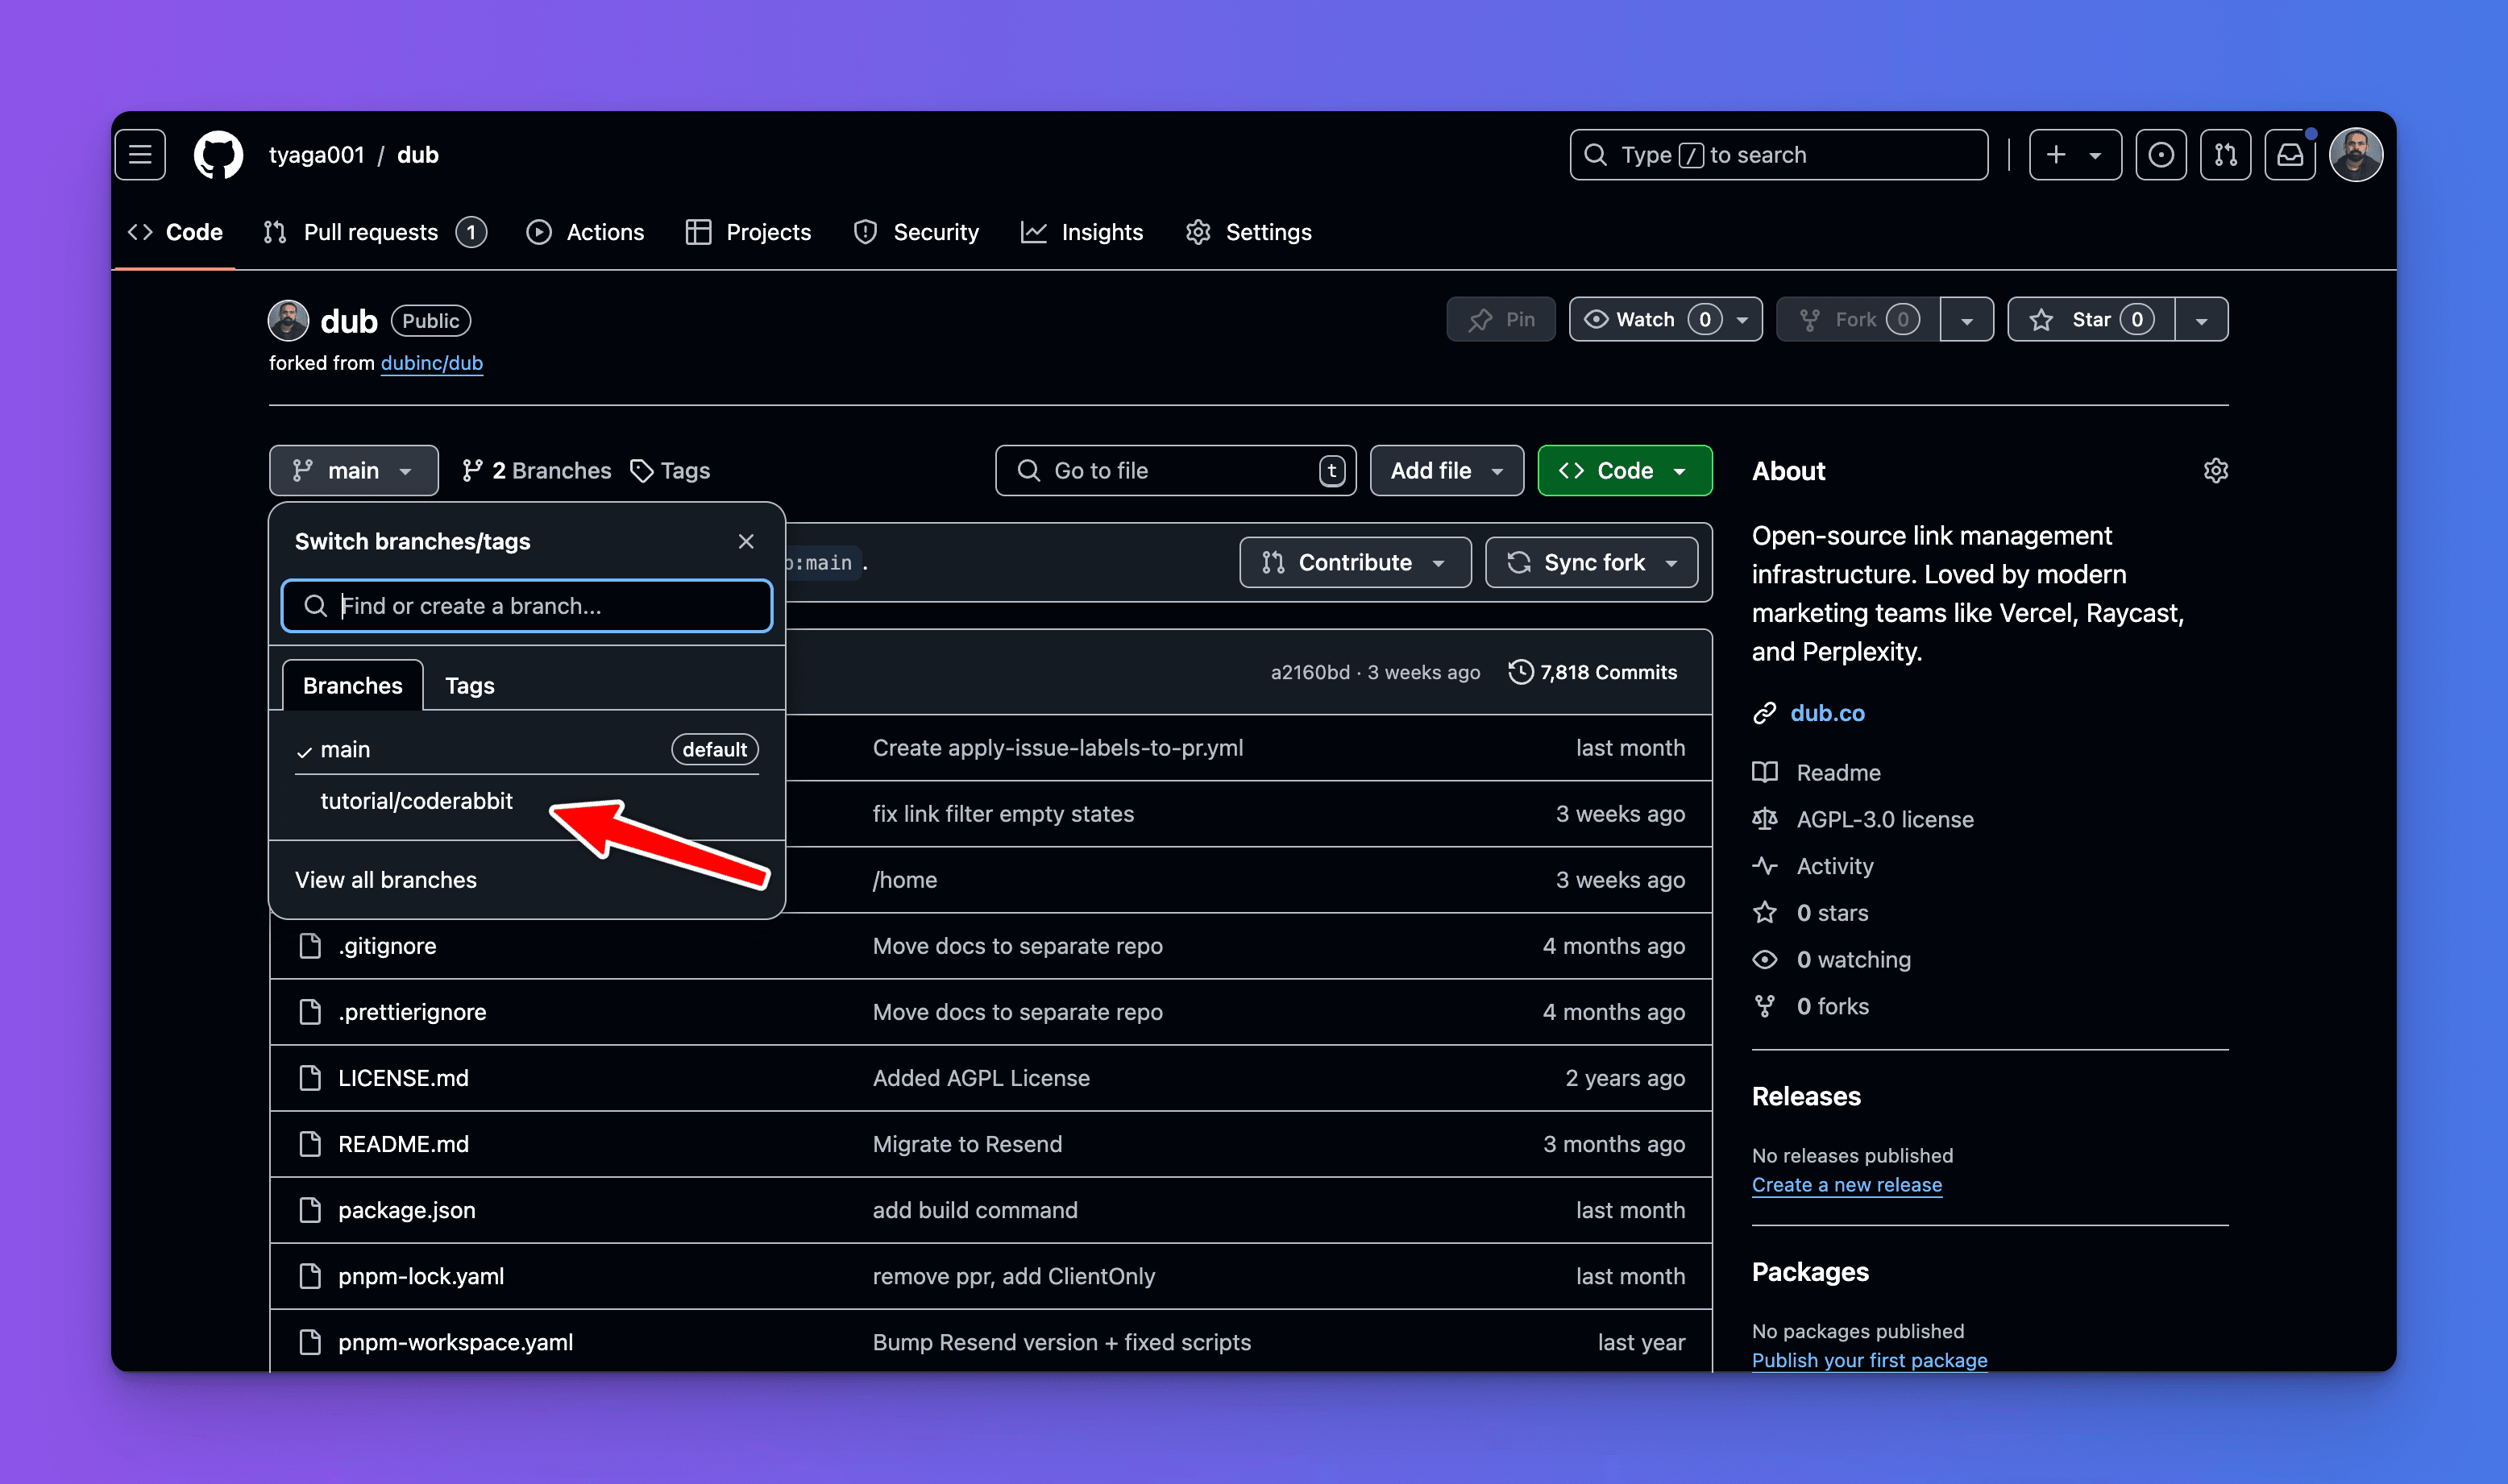Image resolution: width=2508 pixels, height=1484 pixels.
Task: Close the Switch branches/tags dialog
Action: (746, 541)
